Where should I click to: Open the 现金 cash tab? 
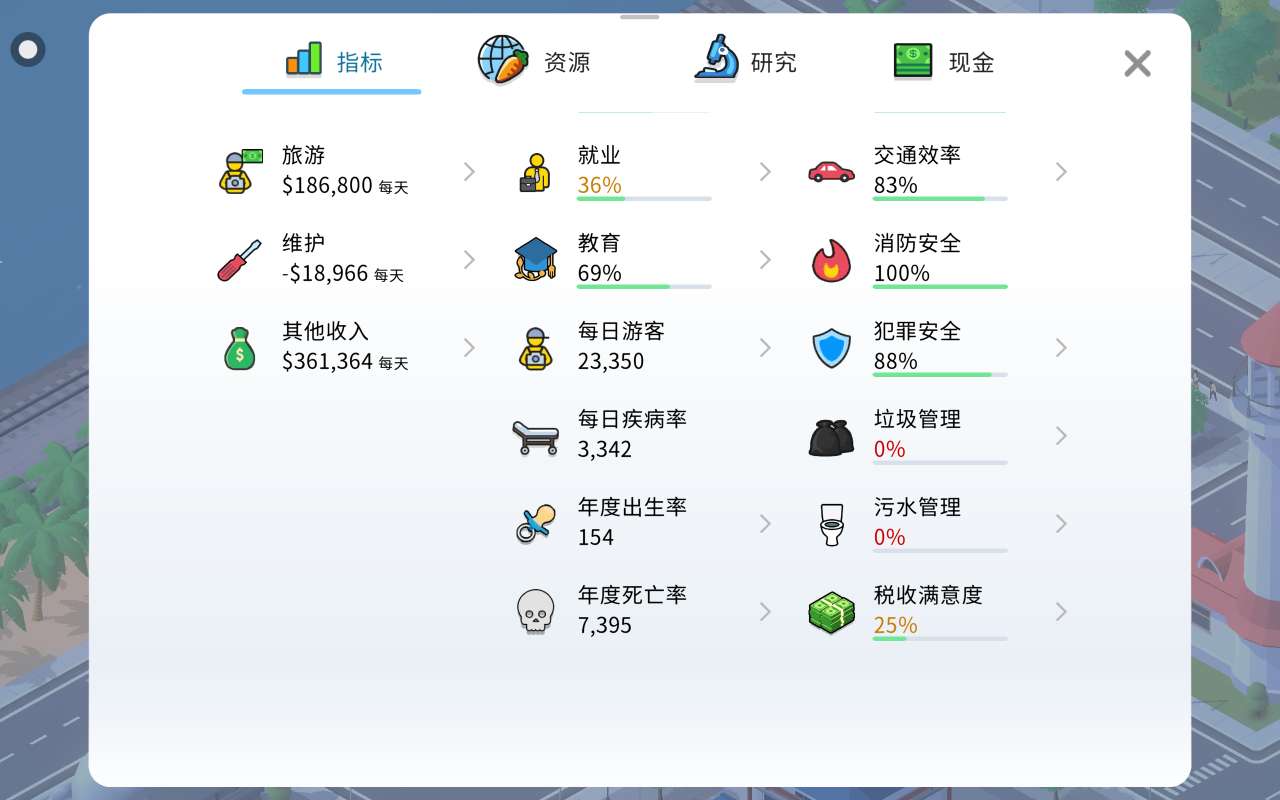(943, 61)
